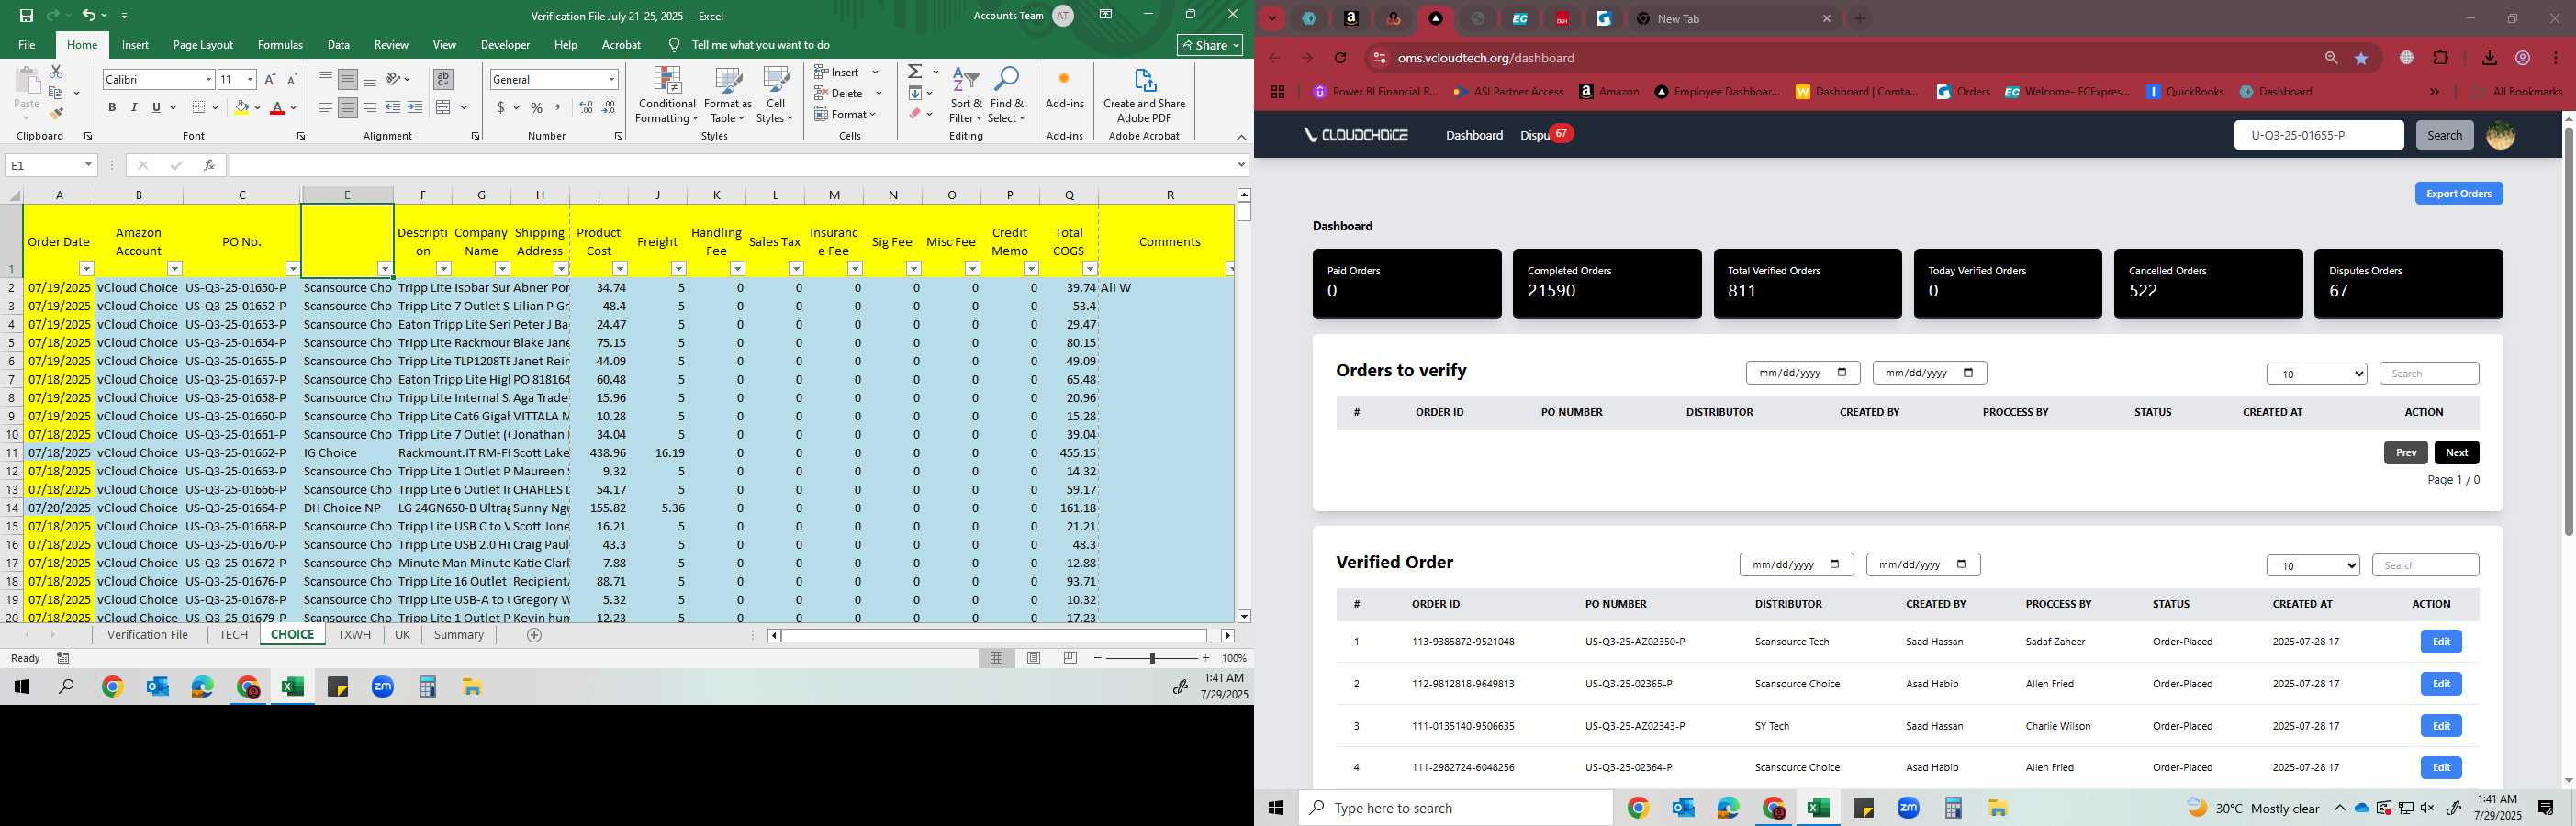The image size is (2576, 826).
Task: Click the Excel zoom slider handle
Action: [1152, 658]
